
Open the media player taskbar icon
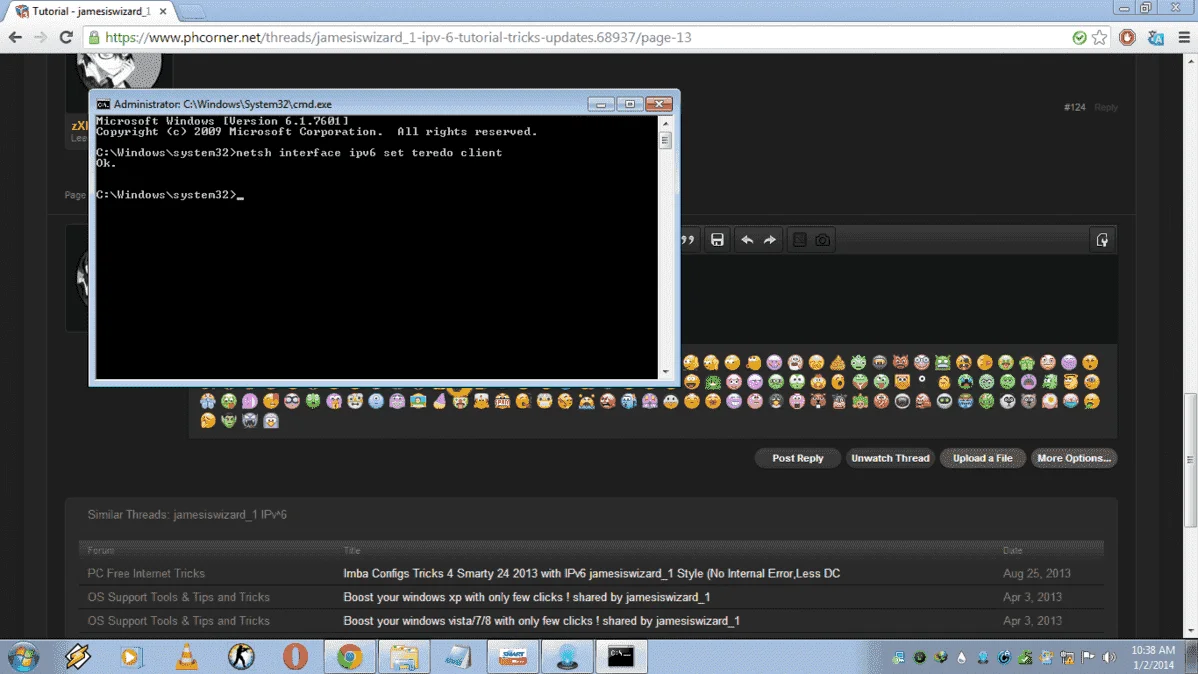(131, 656)
